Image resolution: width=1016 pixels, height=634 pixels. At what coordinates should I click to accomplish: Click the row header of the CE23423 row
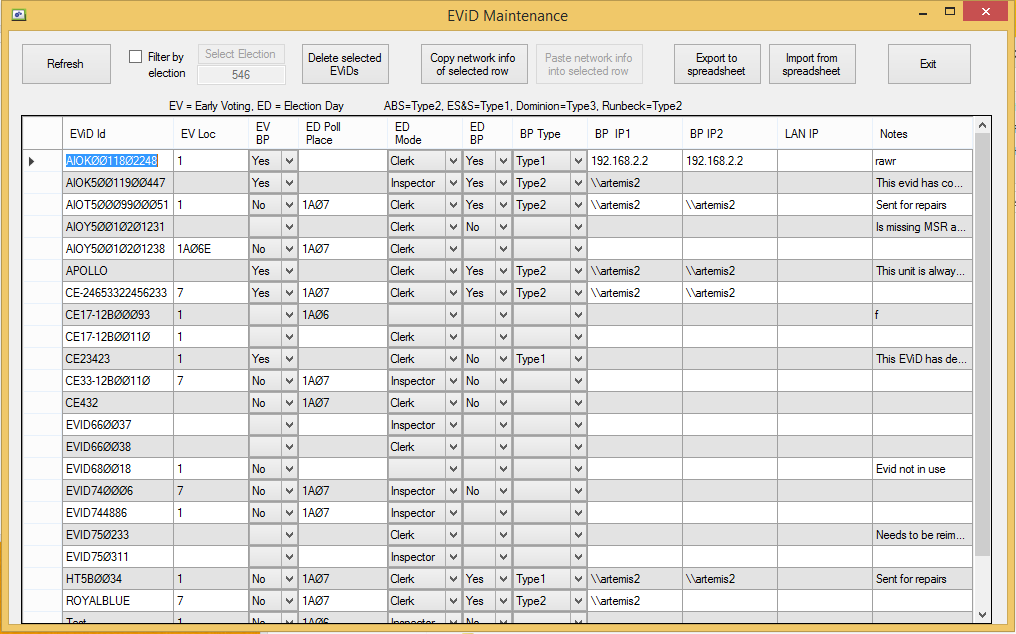(x=43, y=359)
